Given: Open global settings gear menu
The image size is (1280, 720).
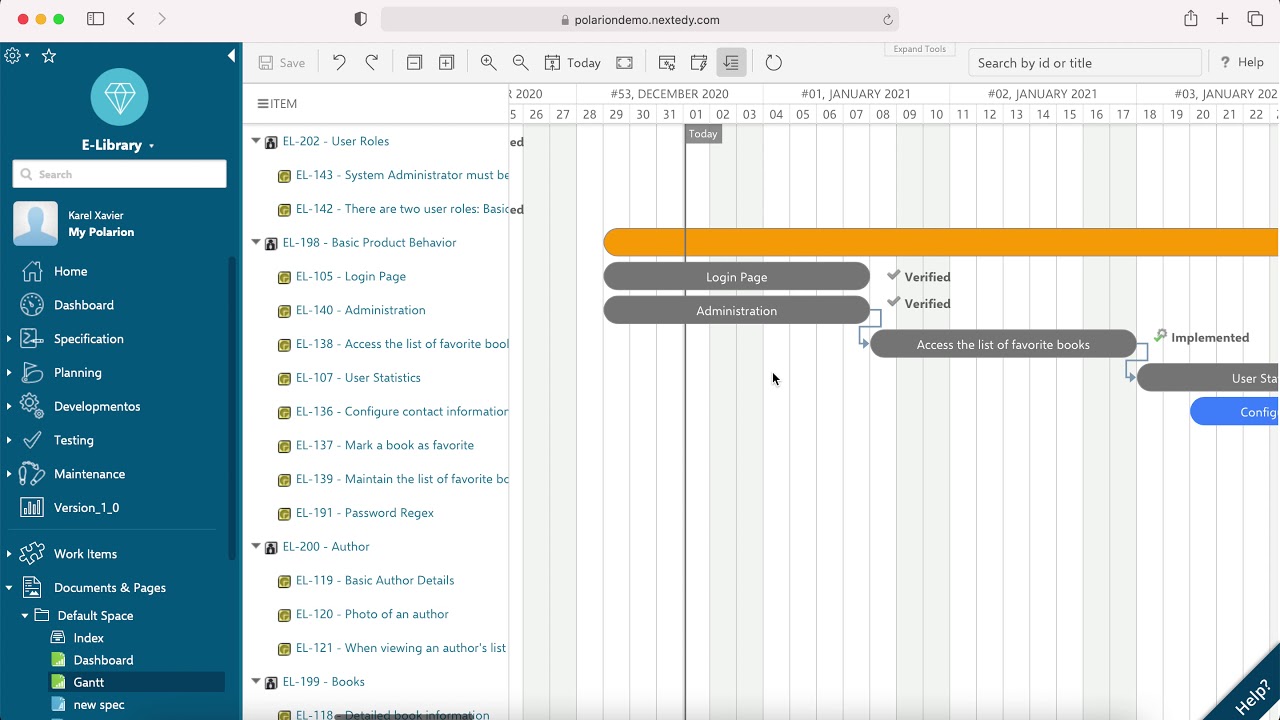Looking at the screenshot, I should 16,56.
